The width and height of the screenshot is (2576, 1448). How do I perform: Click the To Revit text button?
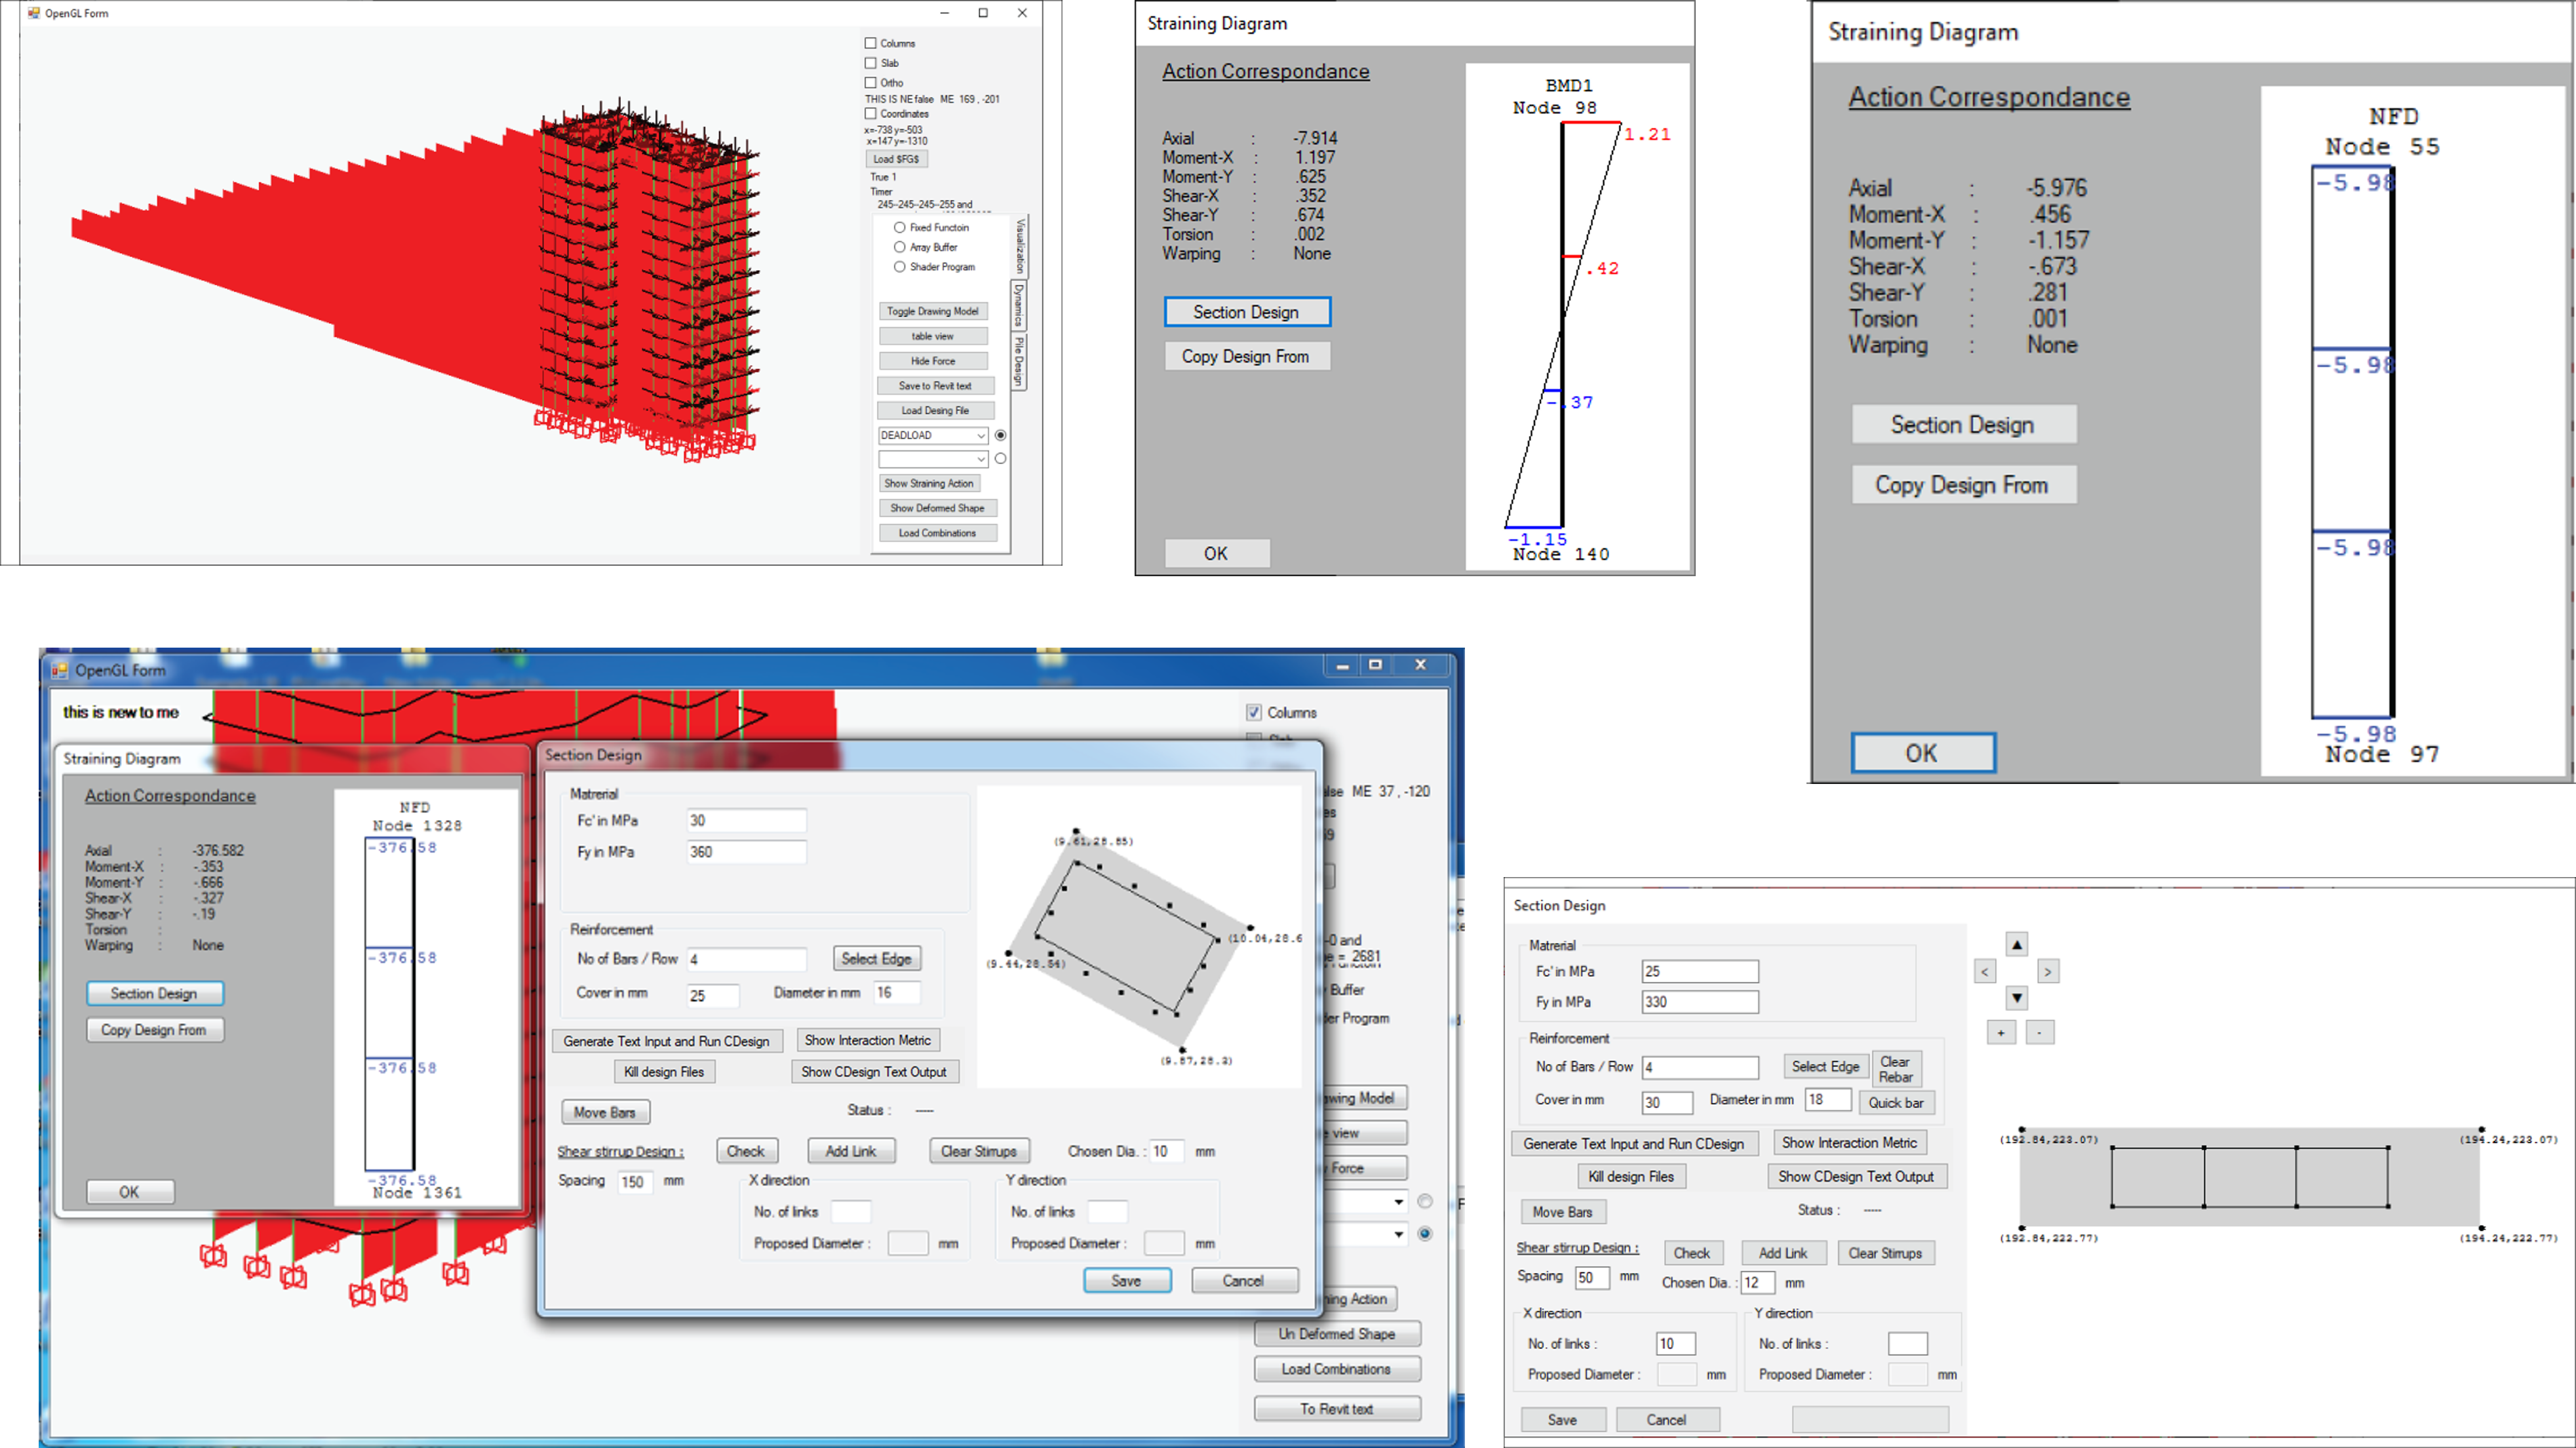(x=1337, y=1410)
